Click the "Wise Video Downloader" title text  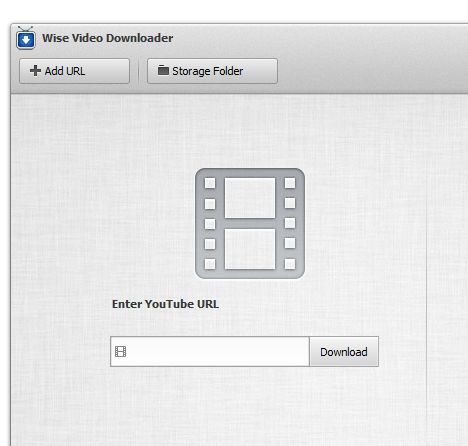click(108, 38)
